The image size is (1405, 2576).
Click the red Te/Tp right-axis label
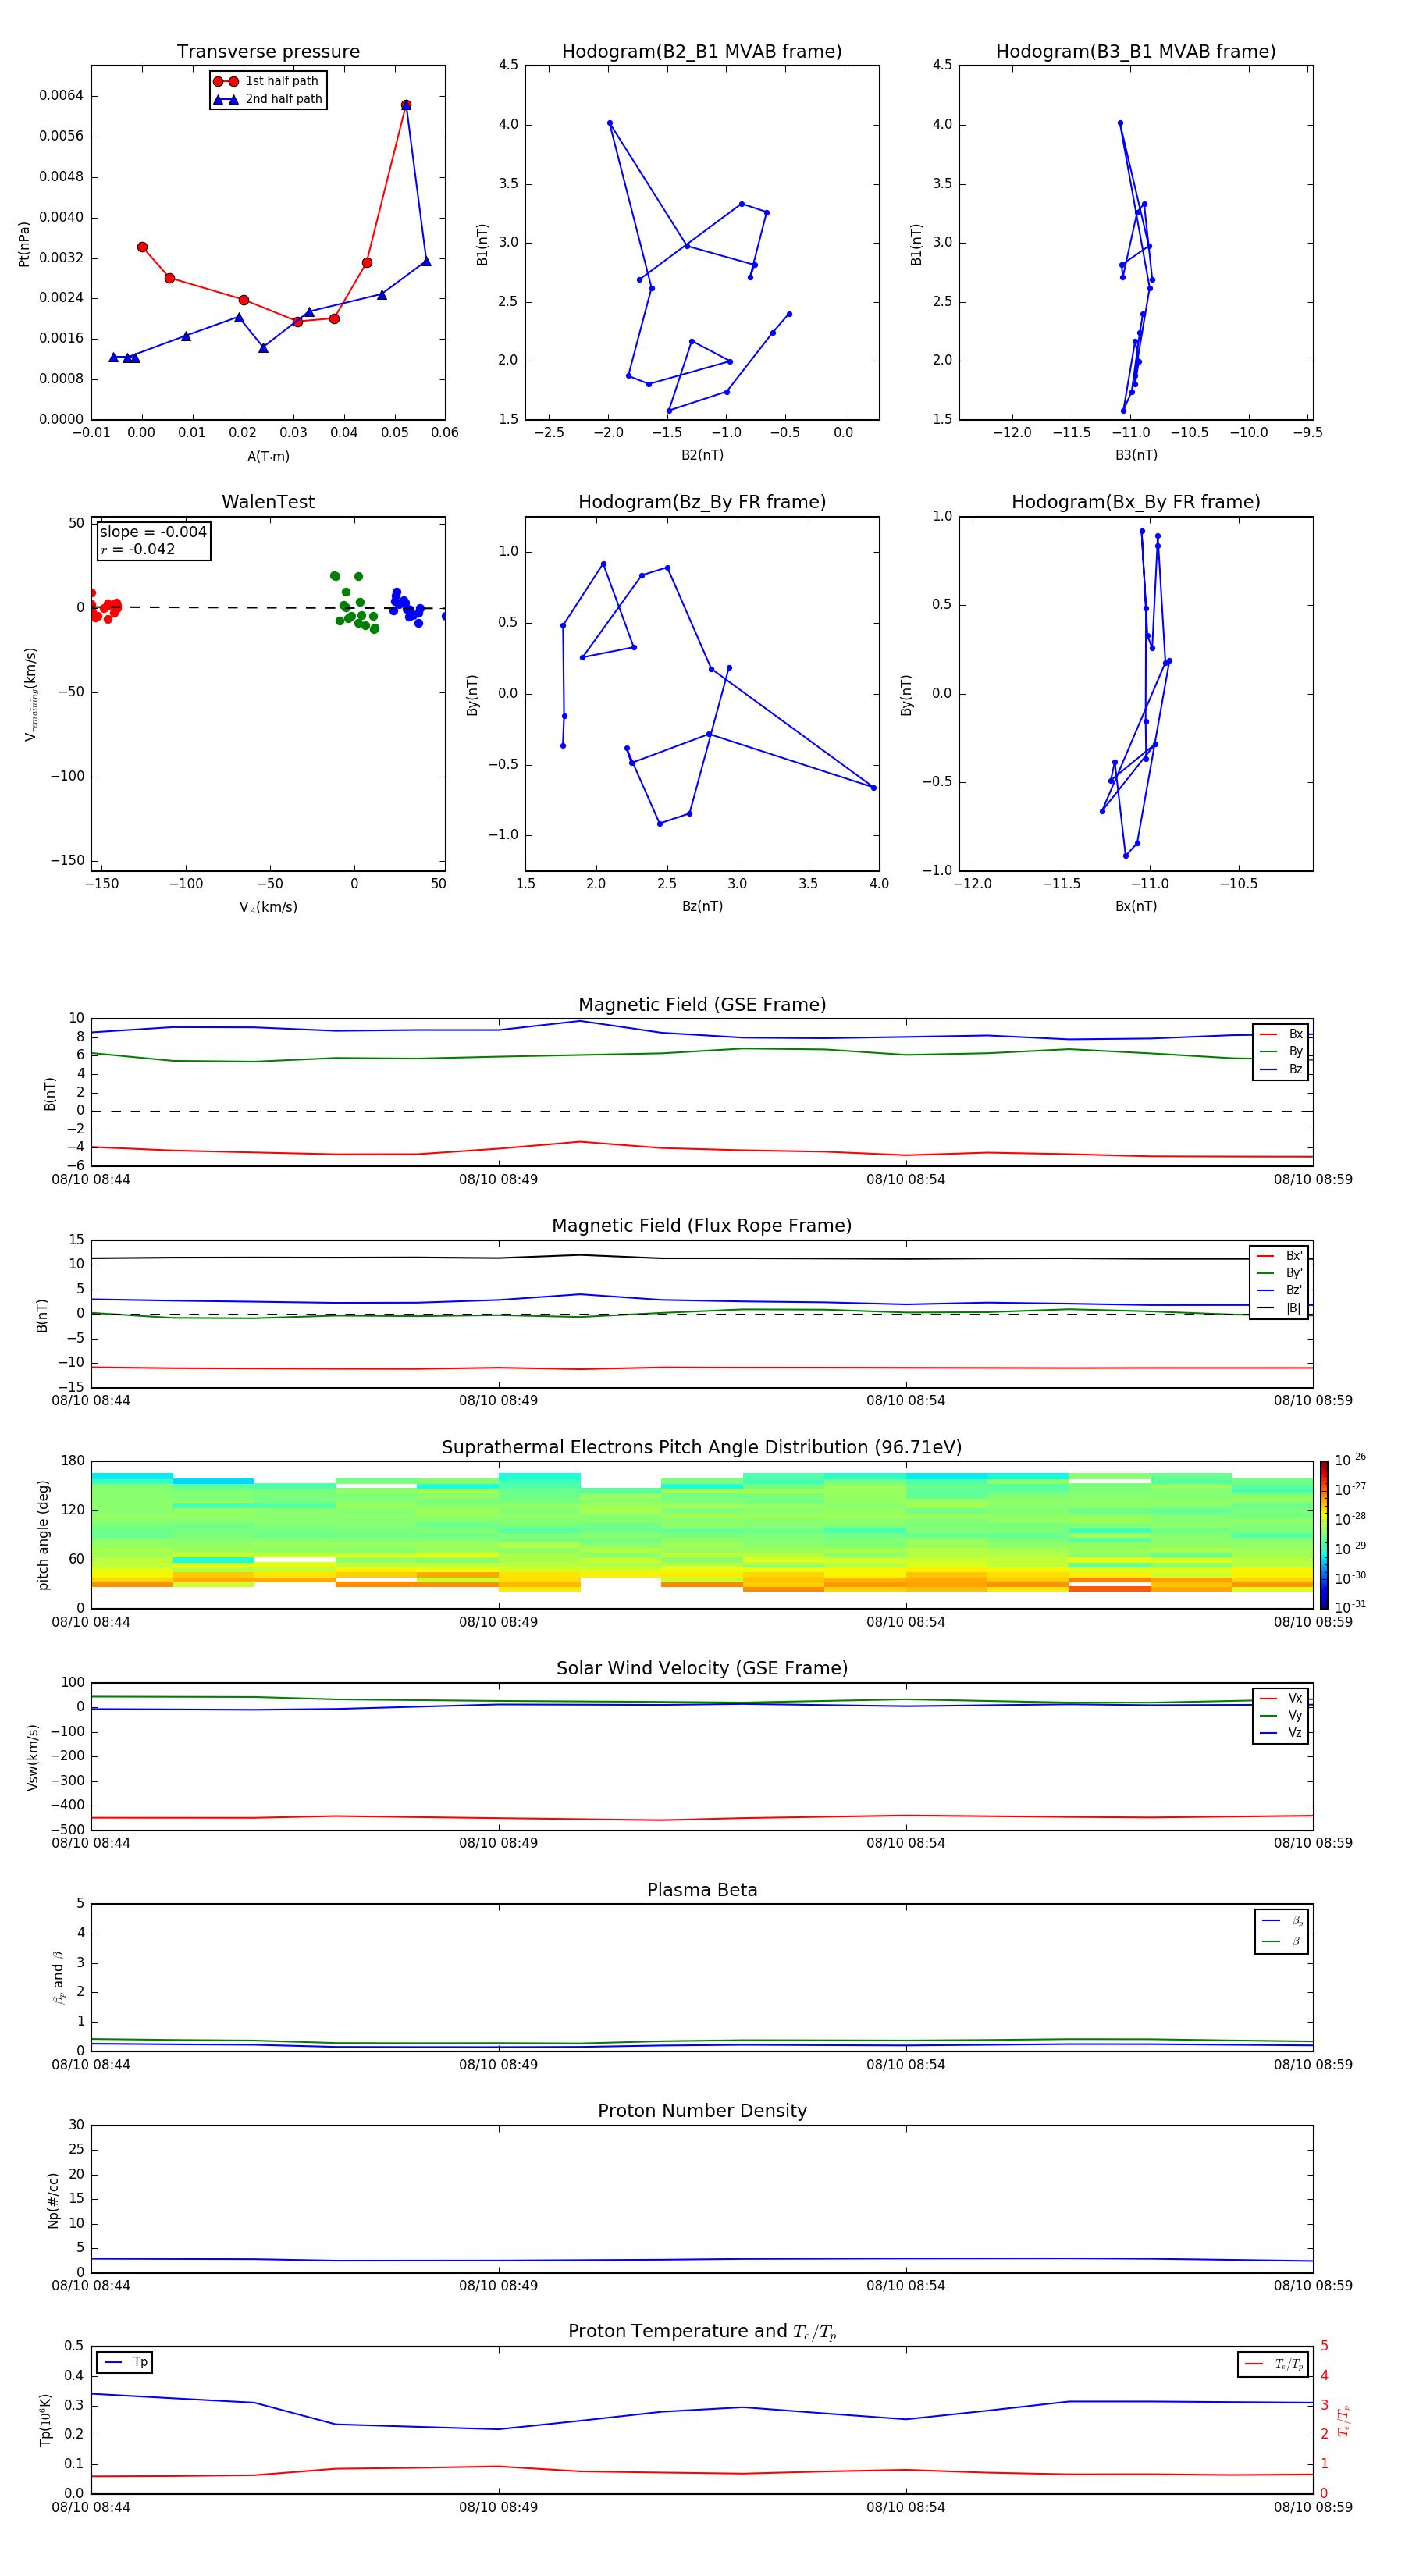pyautogui.click(x=1343, y=2421)
